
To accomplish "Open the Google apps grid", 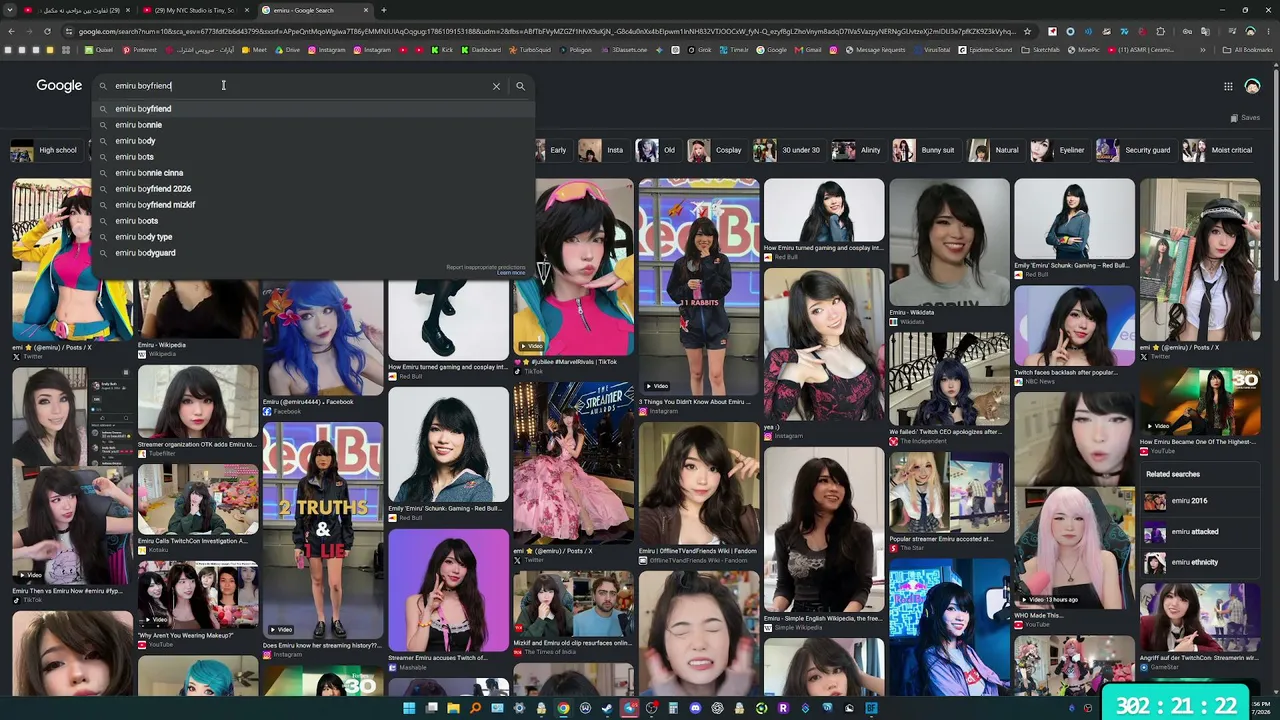I will [1228, 86].
